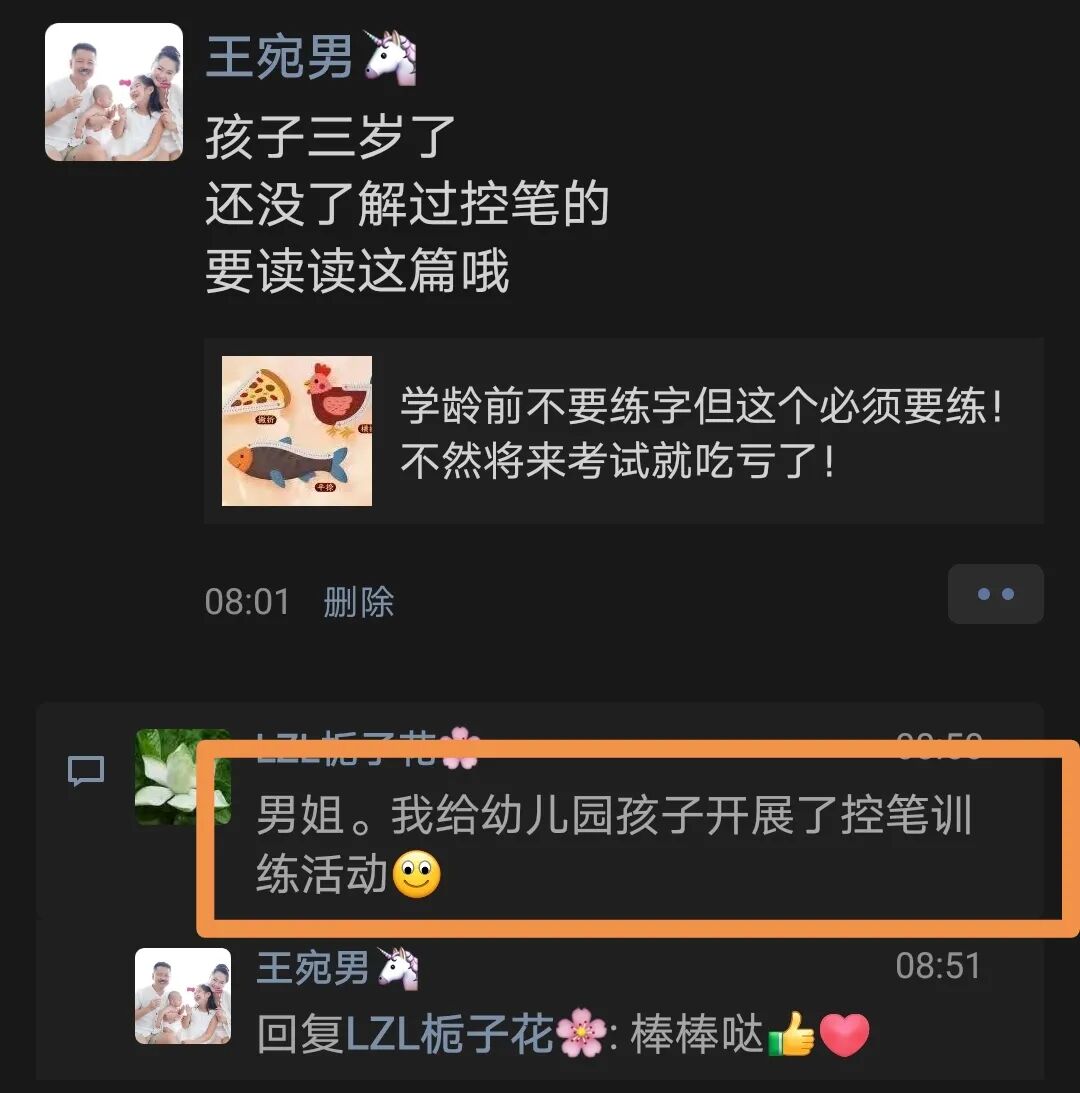The image size is (1080, 1093).
Task: Open 王宛男's avatar in the reply row
Action: pos(183,995)
